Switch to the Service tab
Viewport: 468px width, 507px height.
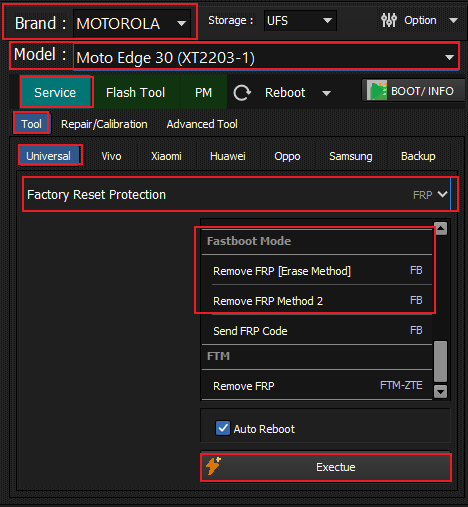[55, 92]
